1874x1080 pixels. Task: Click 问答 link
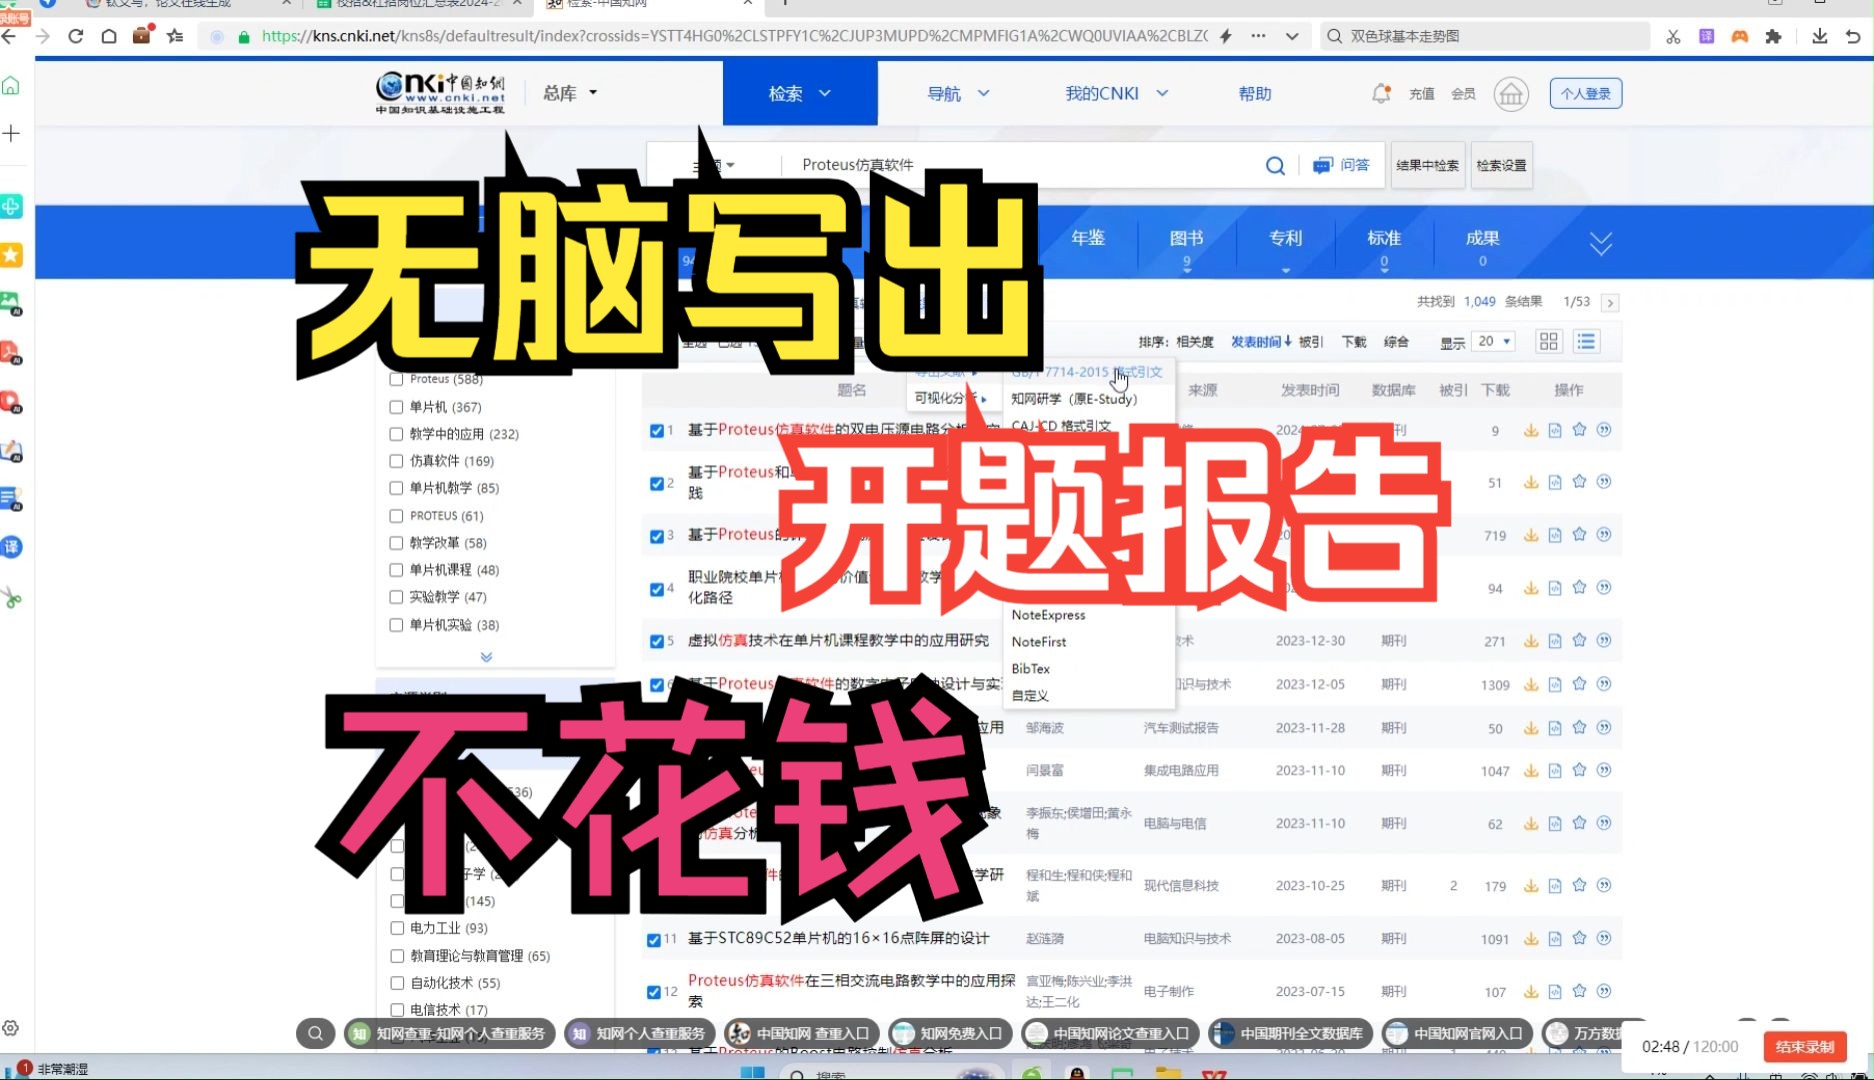click(1342, 165)
